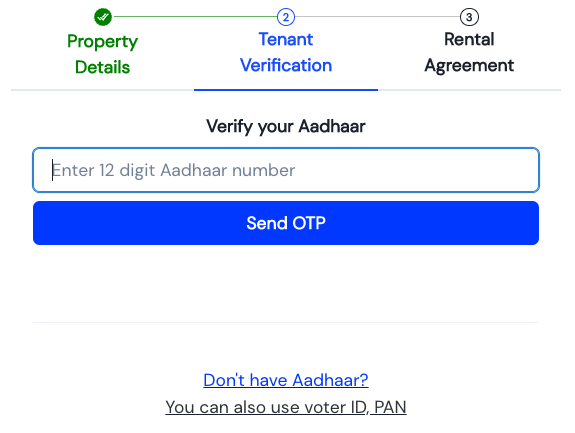Click the "Verify your Aadhaar" heading
The width and height of the screenshot is (575, 433).
[x=286, y=126]
